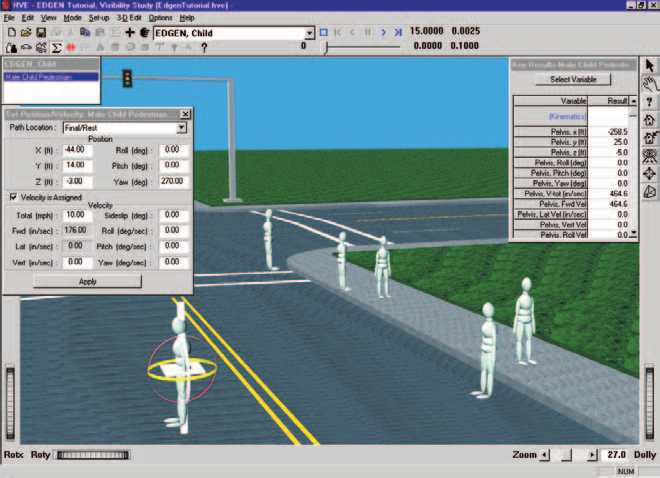The width and height of the screenshot is (660, 478).
Task: Open the 3-D Edit menu
Action: (x=129, y=18)
